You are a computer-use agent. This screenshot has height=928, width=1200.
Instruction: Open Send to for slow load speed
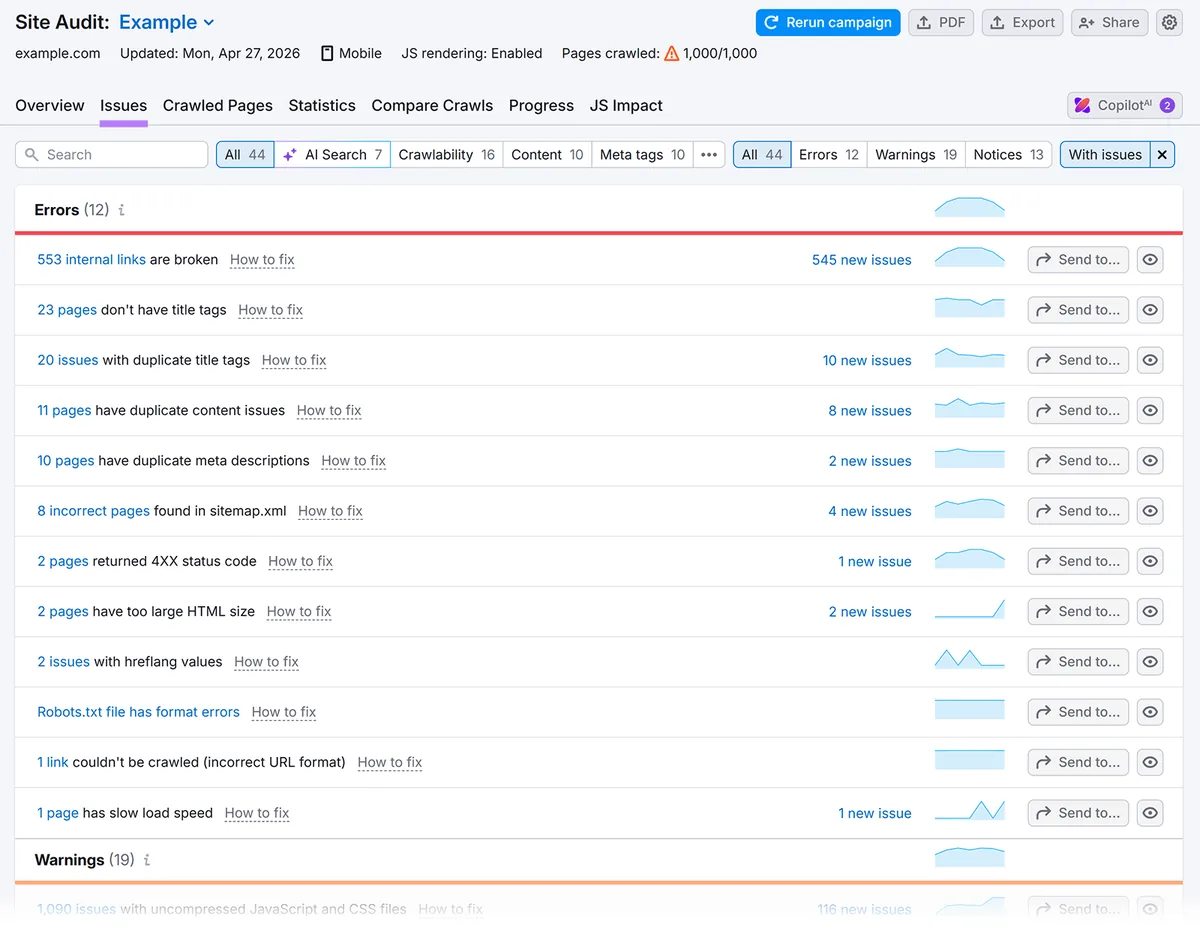tap(1078, 813)
